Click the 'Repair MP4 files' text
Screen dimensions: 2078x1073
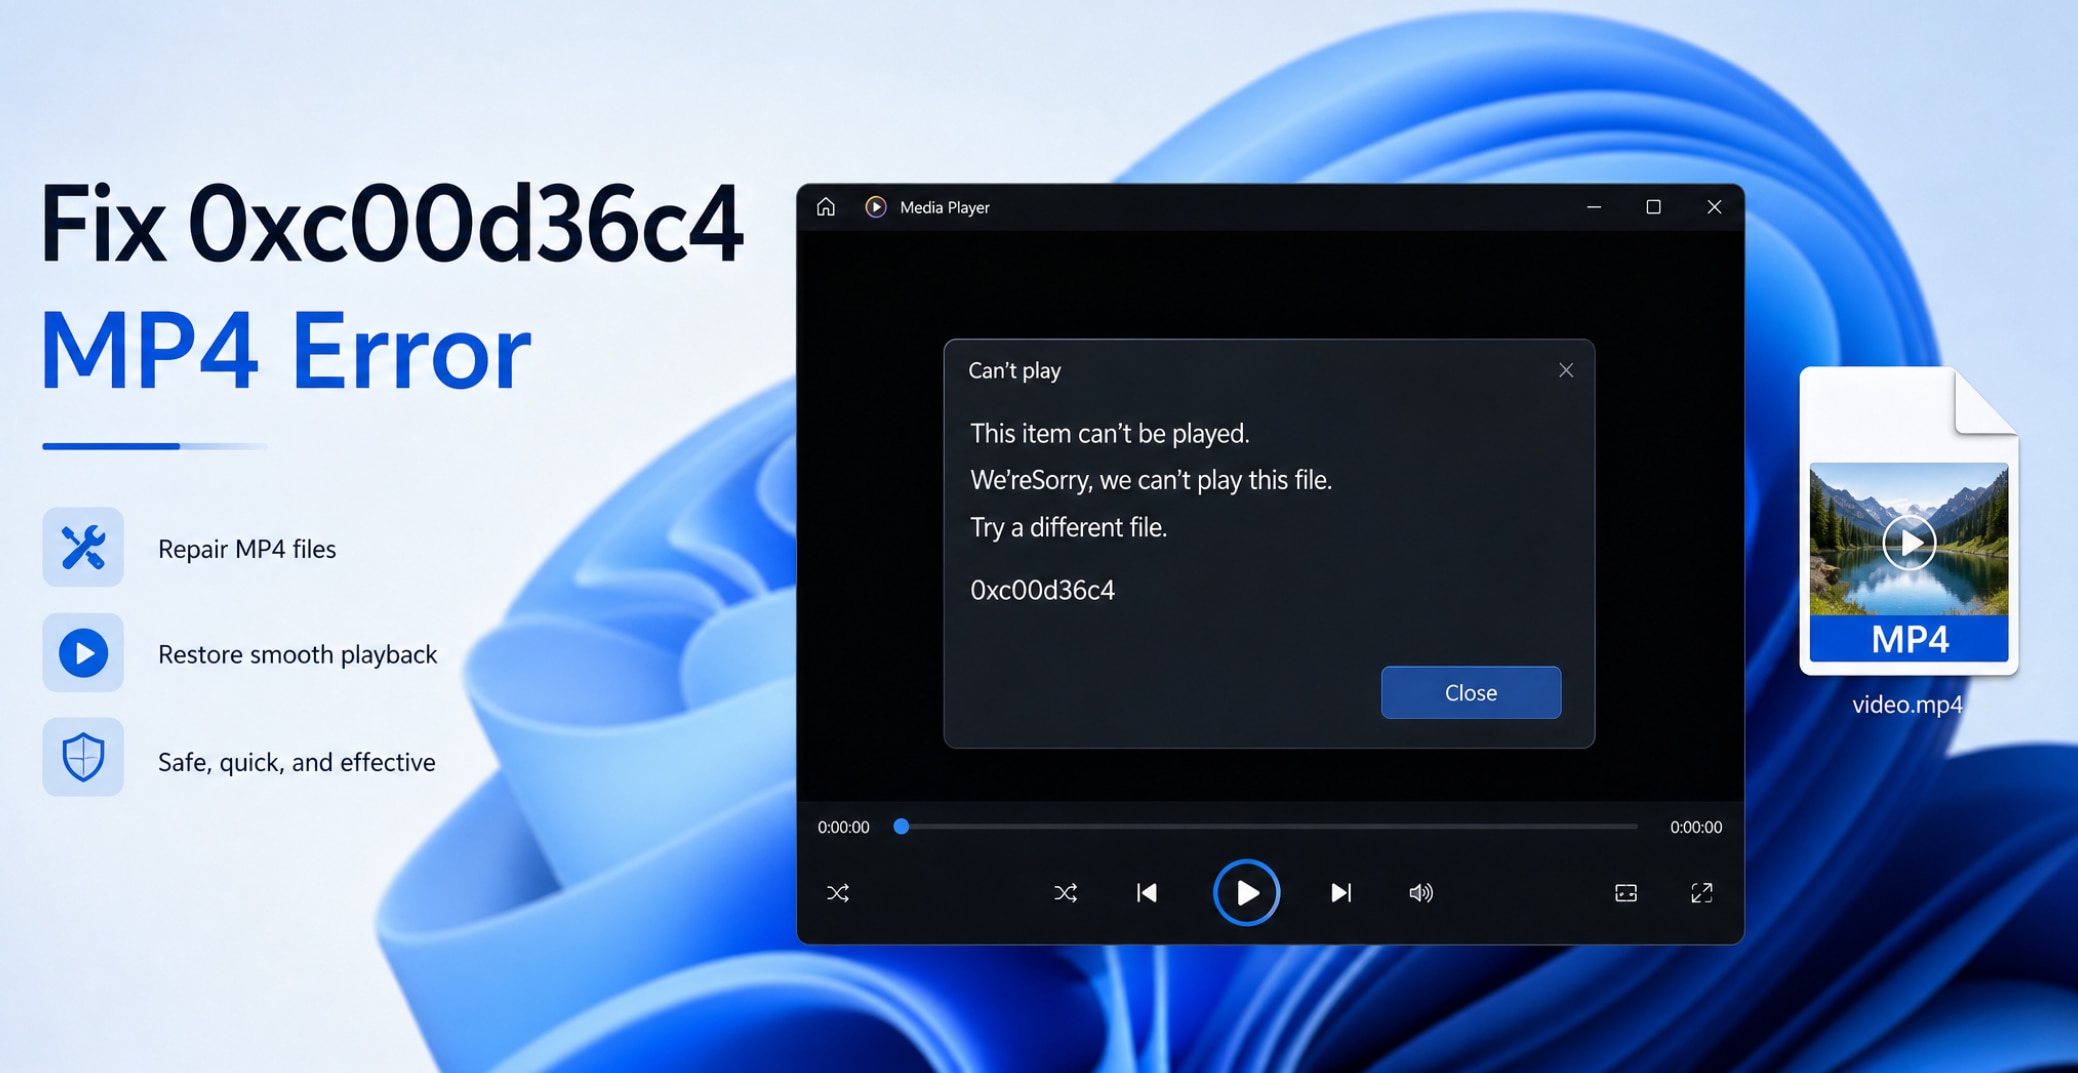pyautogui.click(x=247, y=549)
